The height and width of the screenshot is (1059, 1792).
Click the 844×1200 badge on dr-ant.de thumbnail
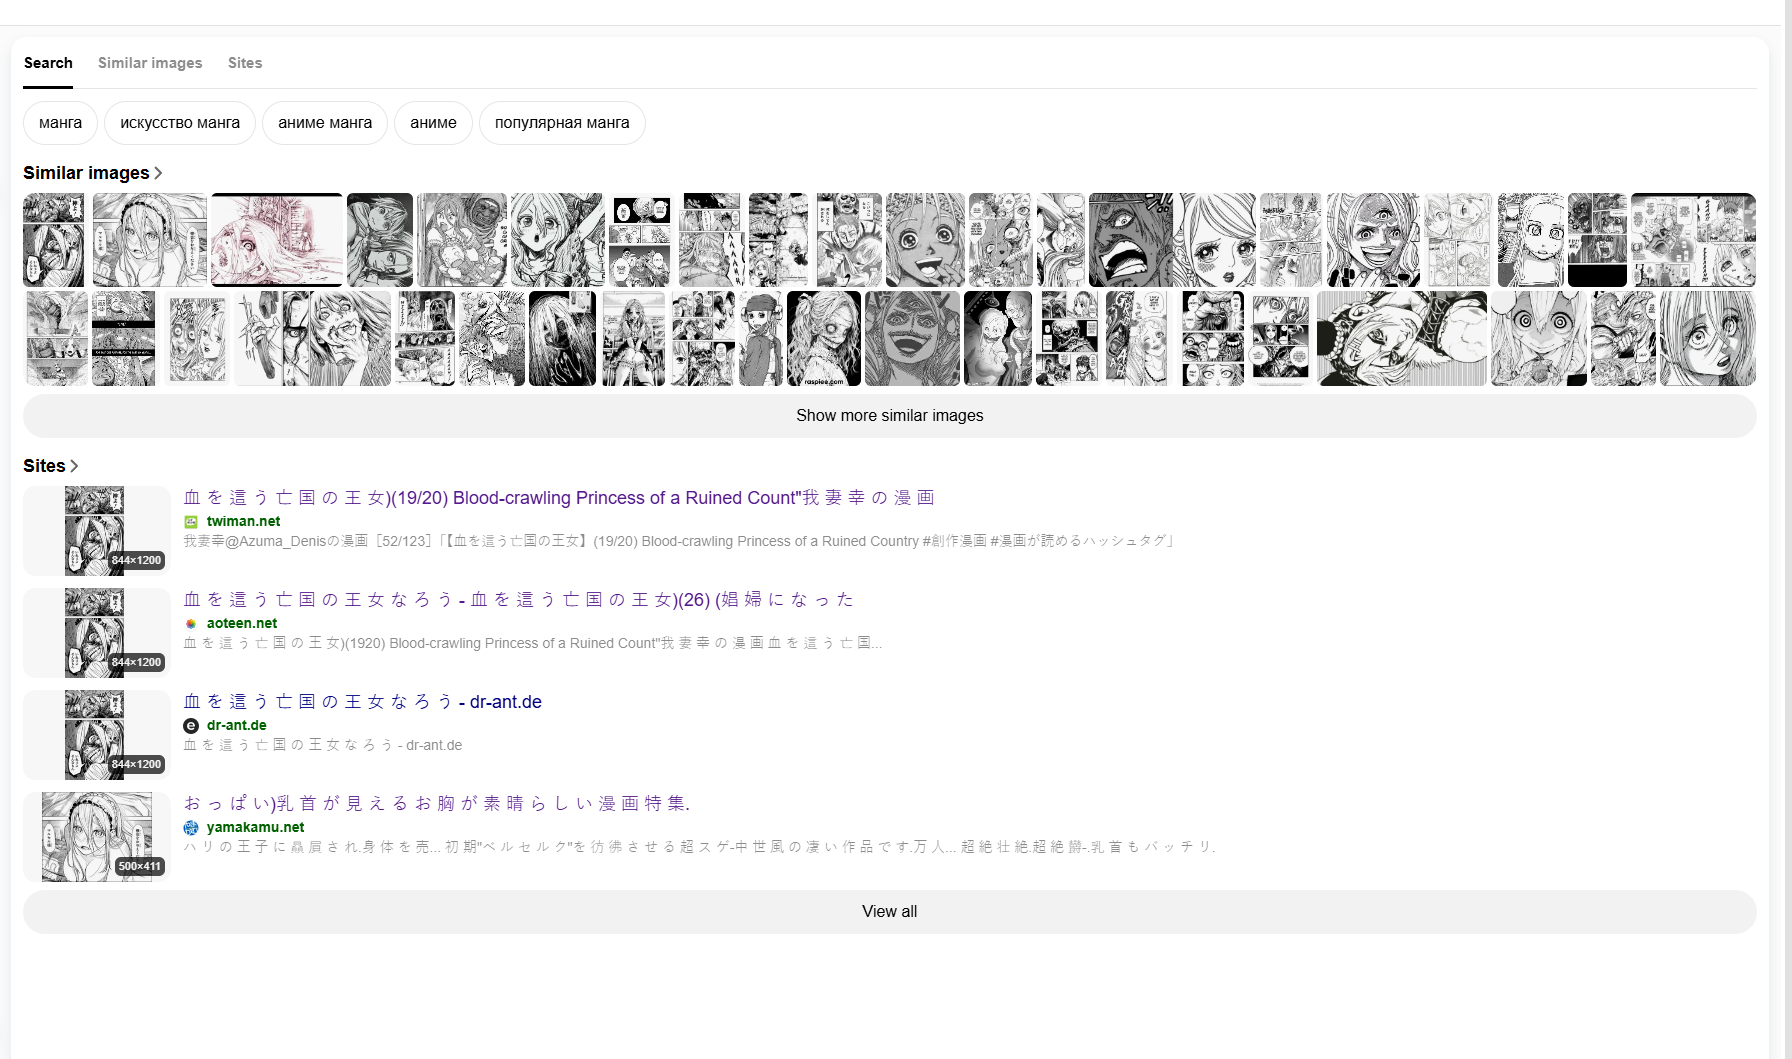[136, 764]
